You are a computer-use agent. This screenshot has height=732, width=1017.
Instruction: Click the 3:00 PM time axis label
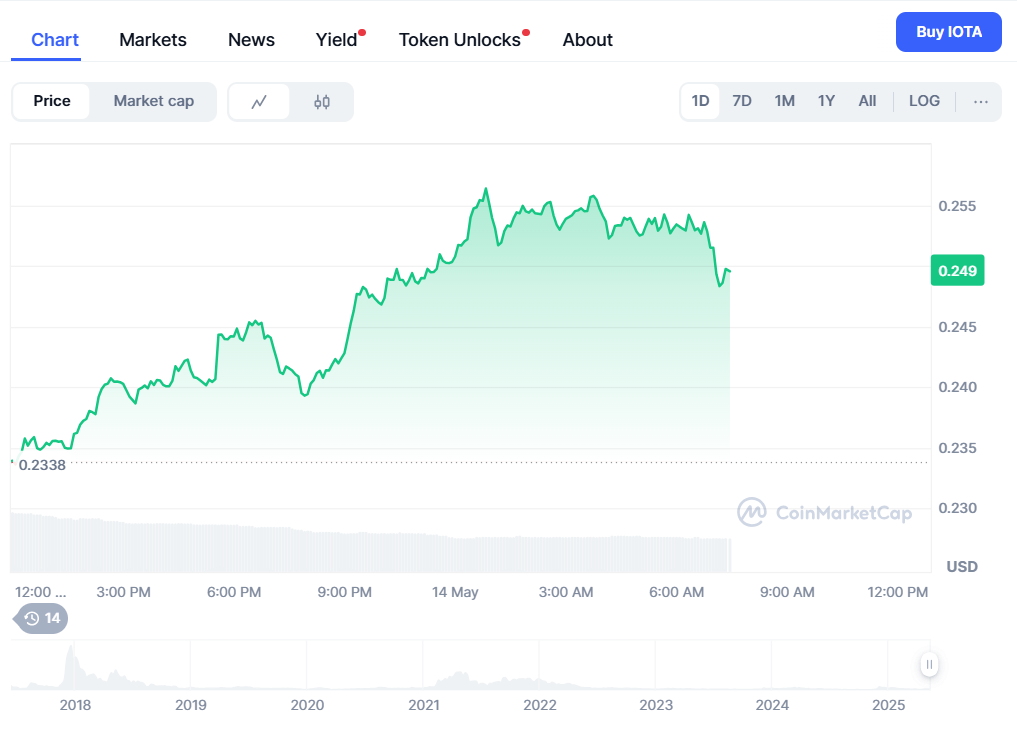[x=123, y=592]
